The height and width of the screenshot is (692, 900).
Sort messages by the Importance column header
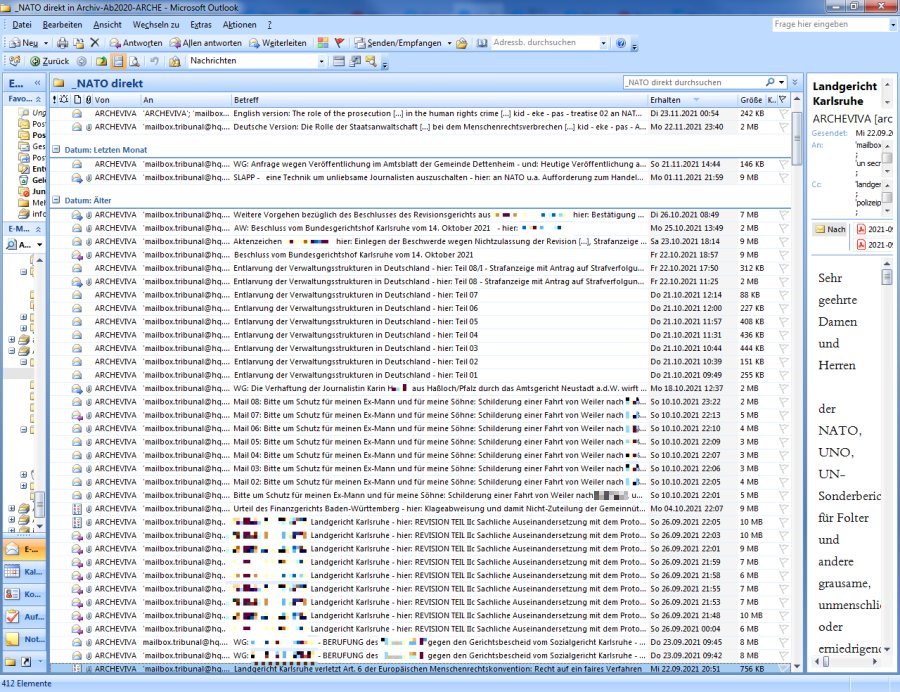[x=55, y=100]
